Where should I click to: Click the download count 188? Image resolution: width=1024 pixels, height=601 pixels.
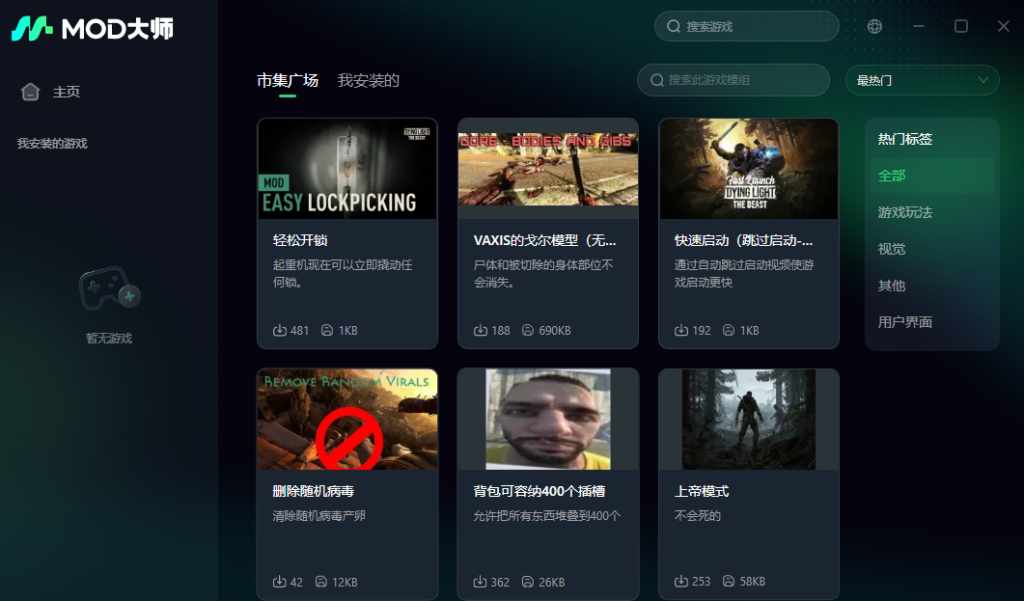point(500,331)
